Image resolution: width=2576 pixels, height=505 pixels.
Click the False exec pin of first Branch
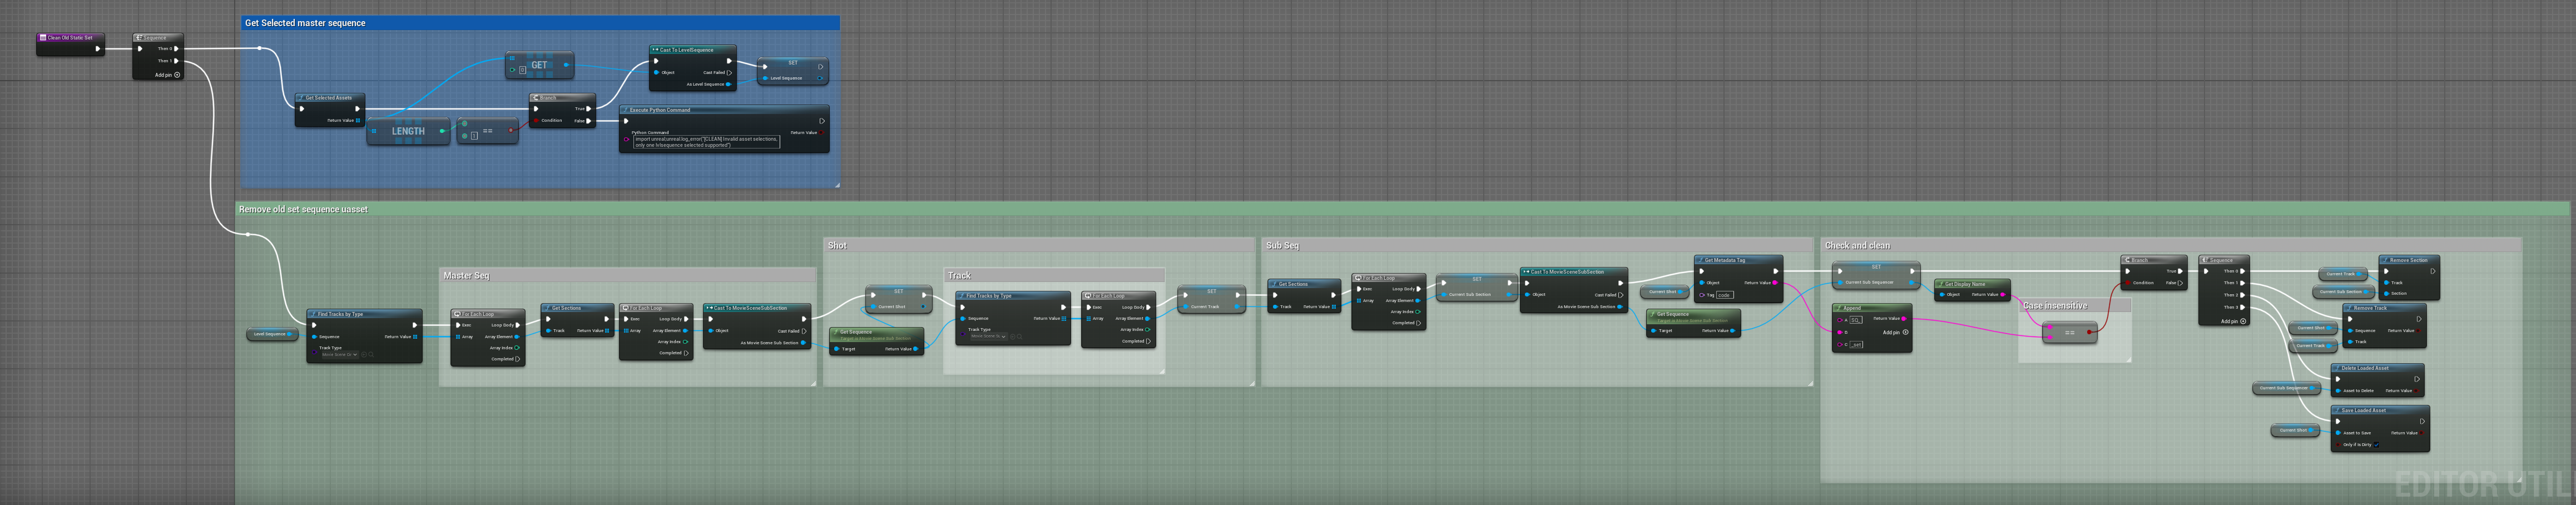[x=588, y=121]
